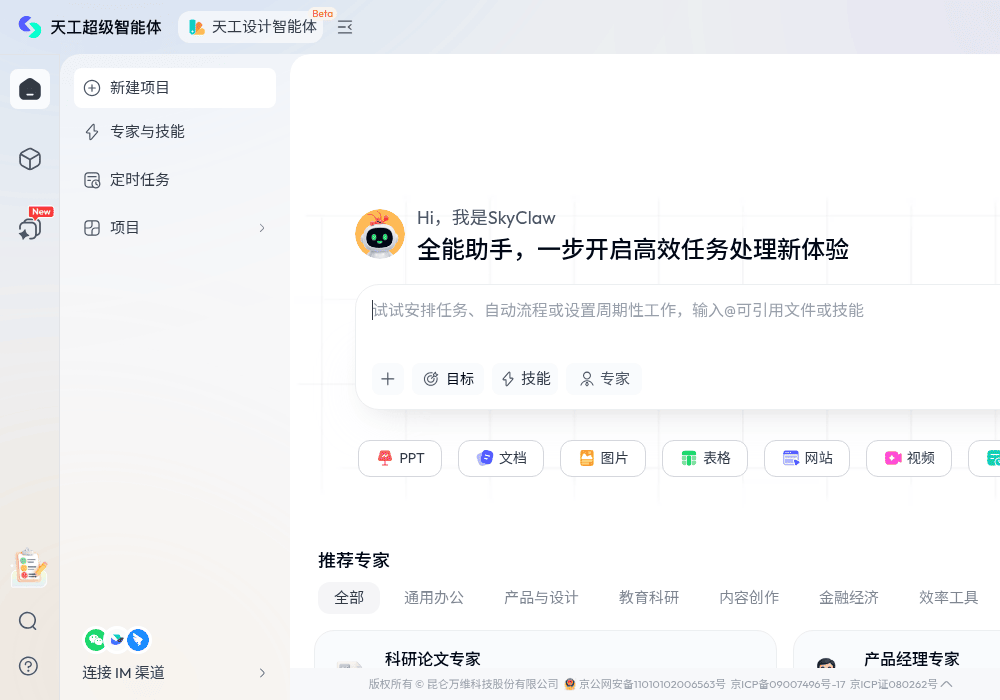
Task: Click 京ICP备09007496号-17 link
Action: [788, 684]
